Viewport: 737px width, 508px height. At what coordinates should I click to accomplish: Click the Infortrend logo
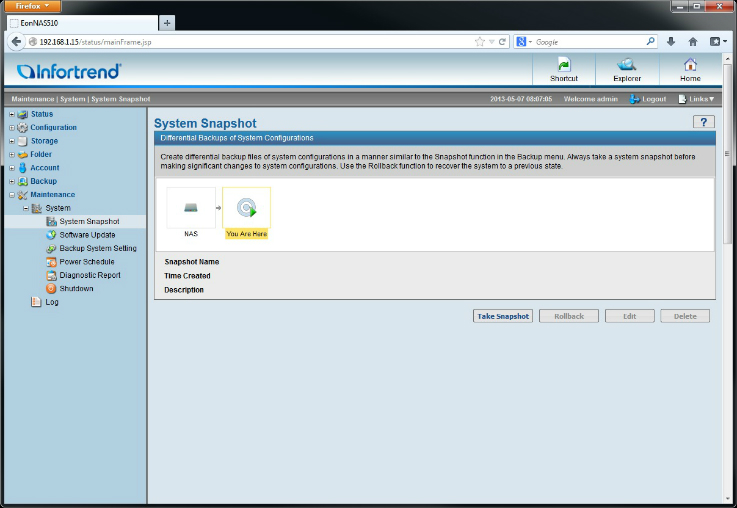click(x=69, y=71)
